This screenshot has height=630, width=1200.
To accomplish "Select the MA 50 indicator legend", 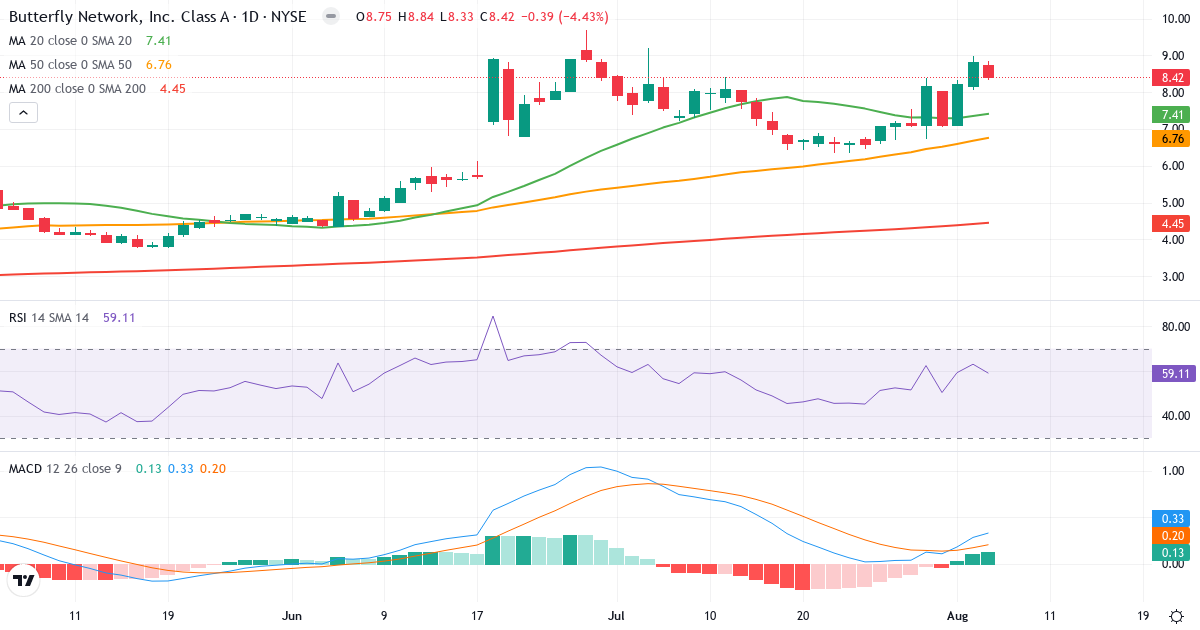I will 90,65.
